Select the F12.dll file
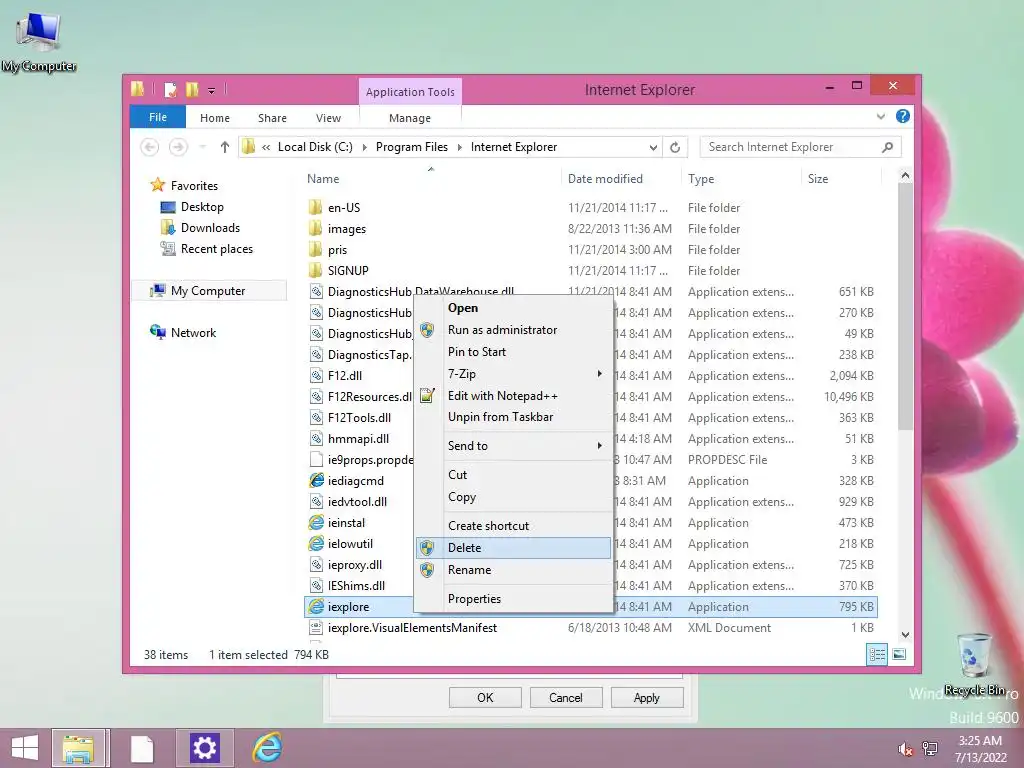Image resolution: width=1024 pixels, height=768 pixels. click(x=345, y=376)
